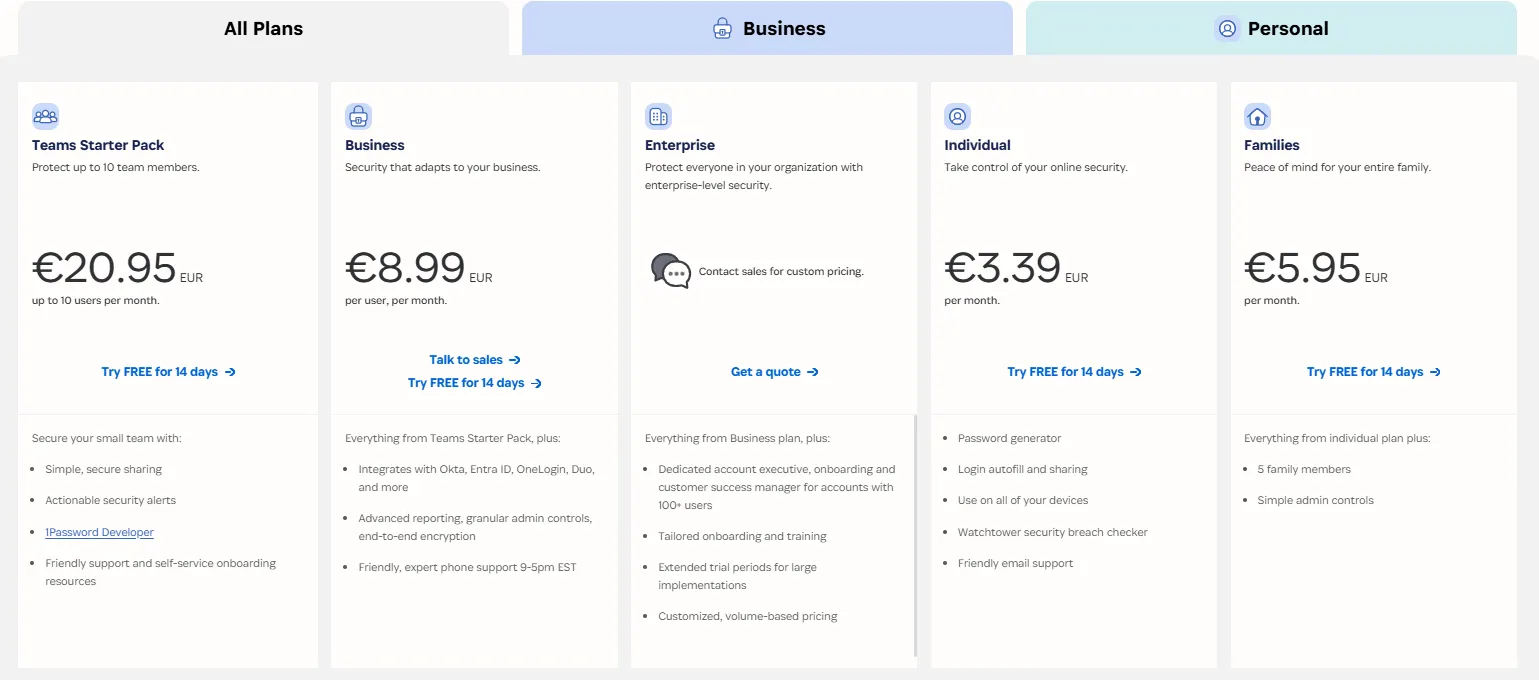Click the Enterprise feature list scrollbar

pos(914,535)
